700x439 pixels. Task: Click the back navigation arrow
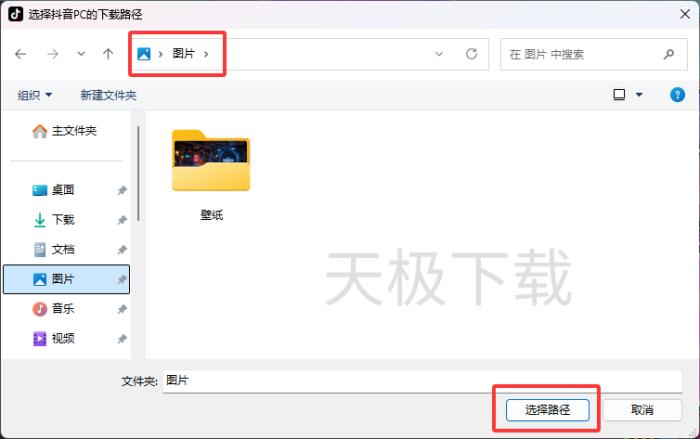20,54
